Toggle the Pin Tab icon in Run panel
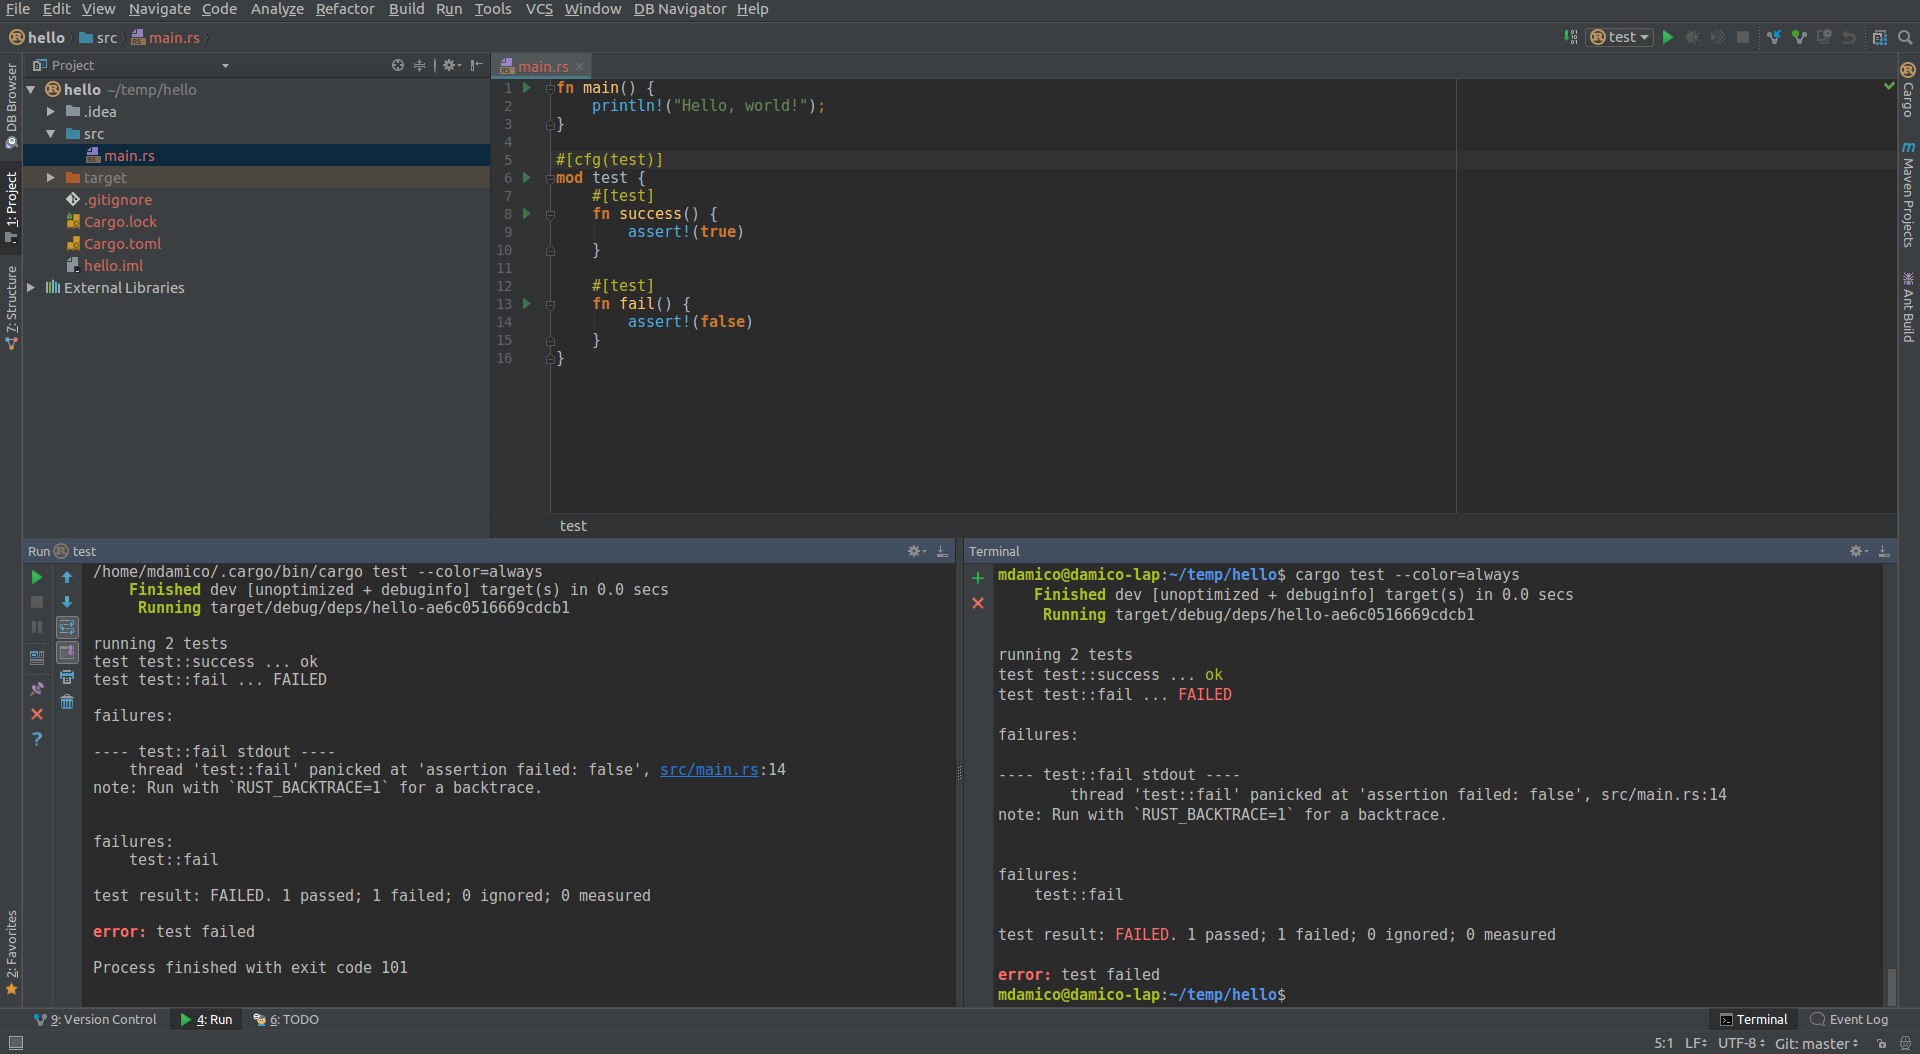Viewport: 1920px width, 1054px height. tap(37, 688)
